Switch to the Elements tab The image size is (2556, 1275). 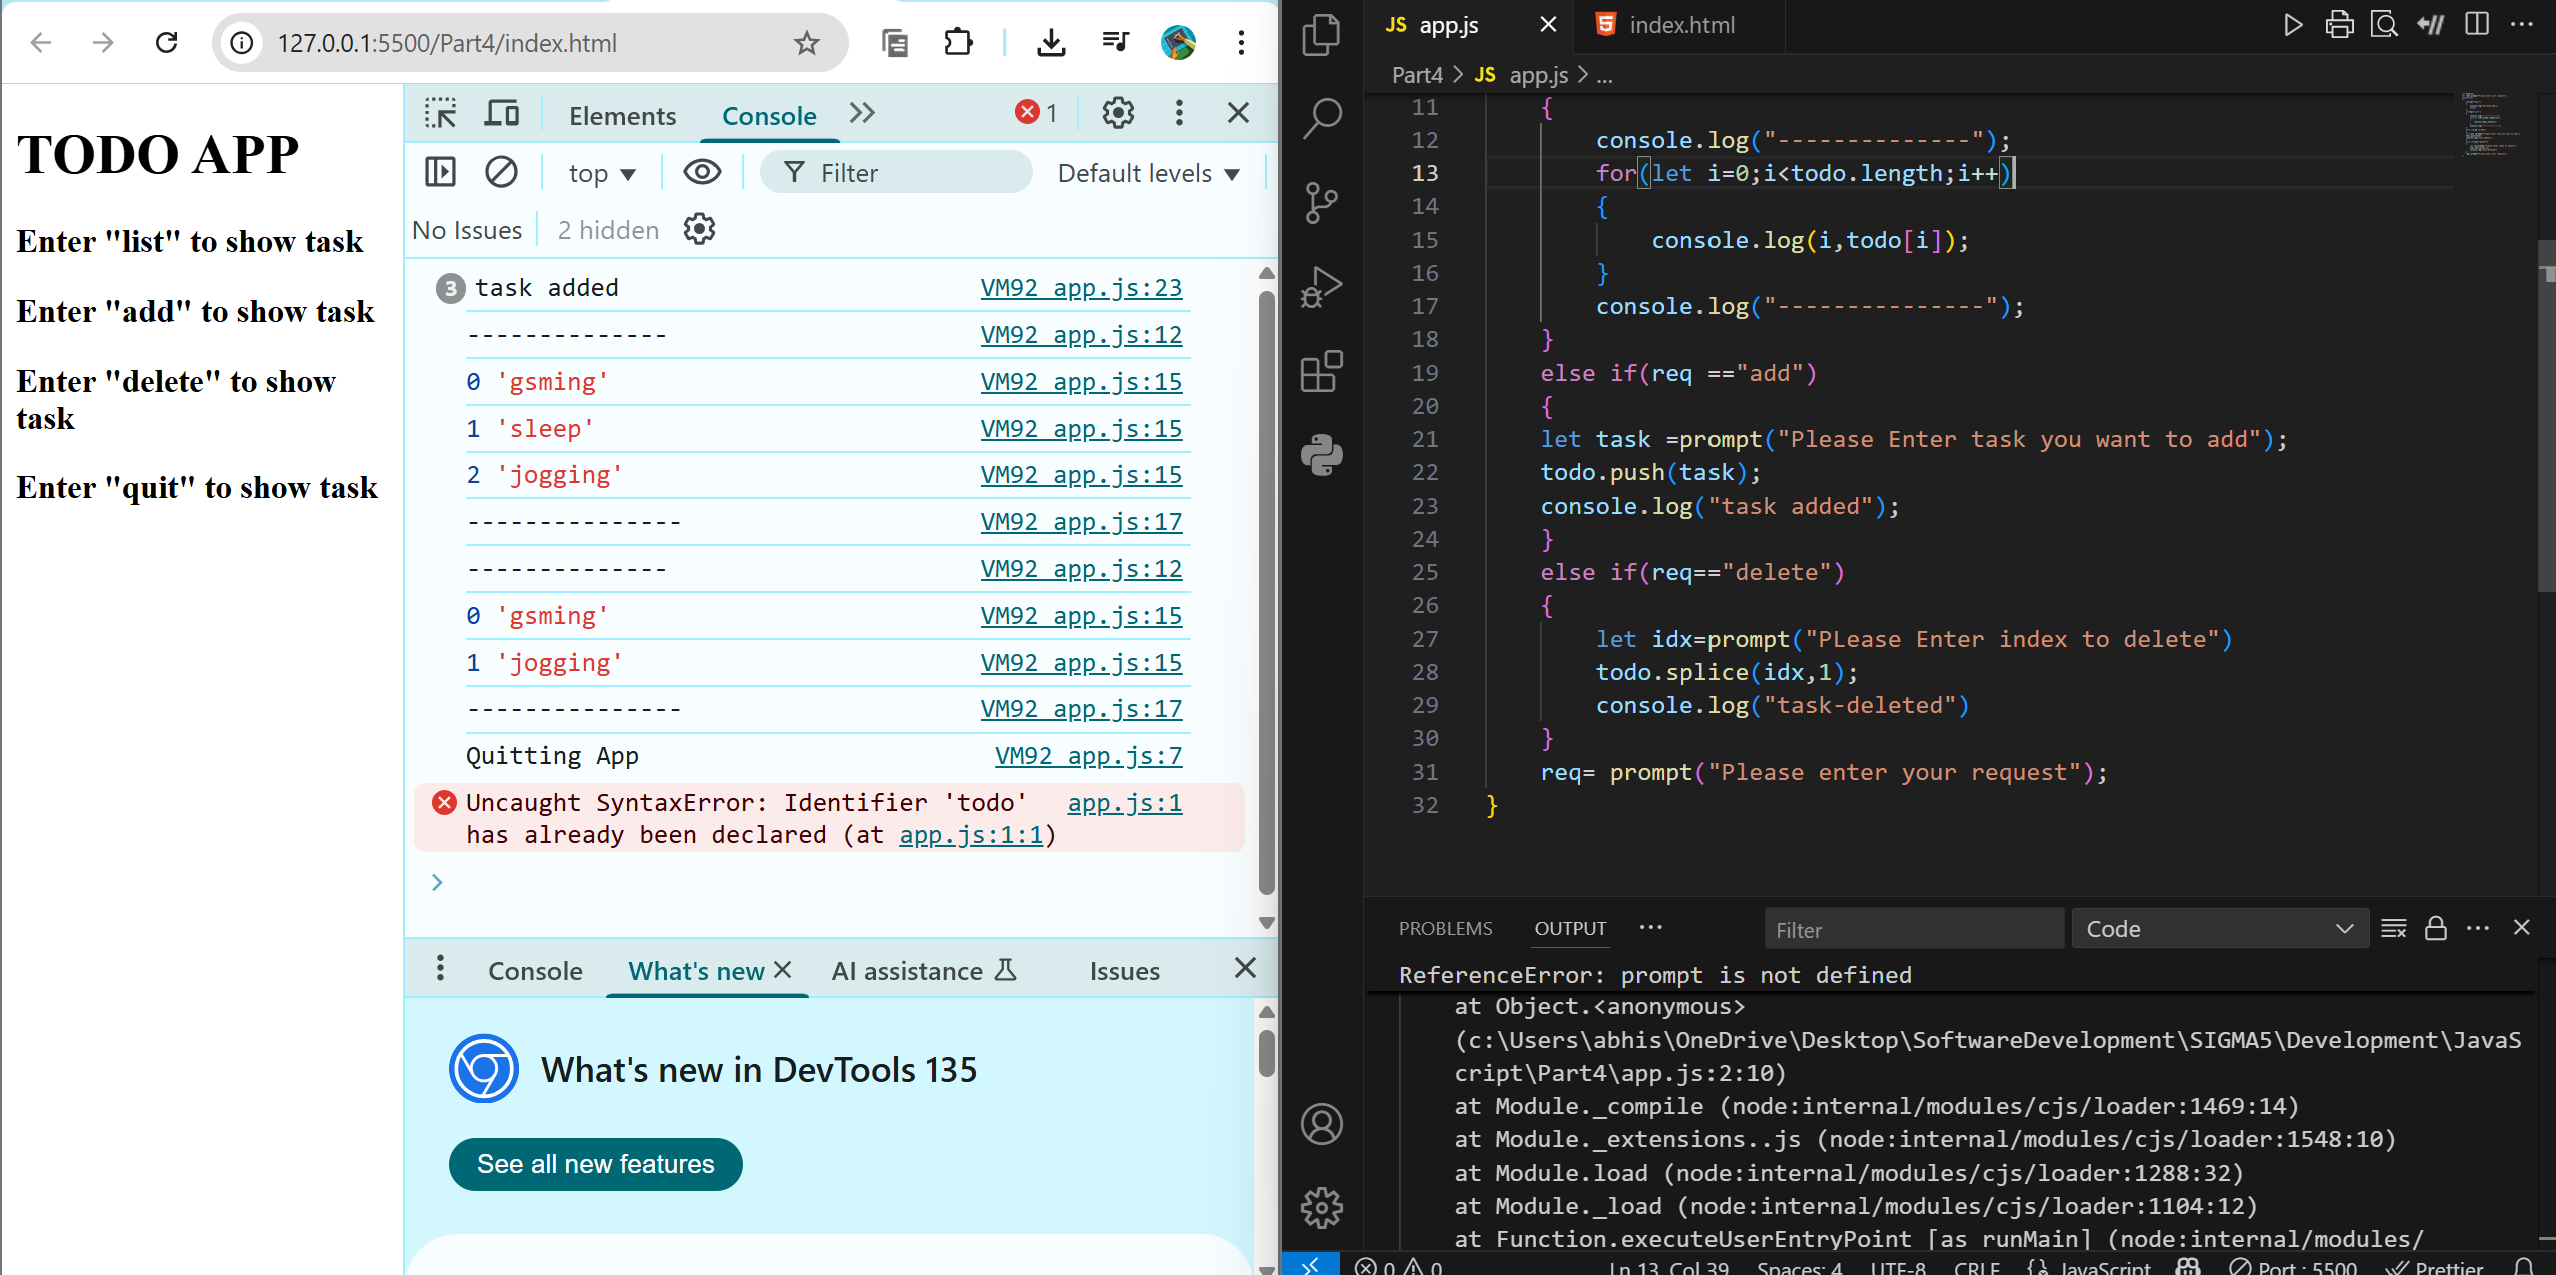click(x=622, y=116)
